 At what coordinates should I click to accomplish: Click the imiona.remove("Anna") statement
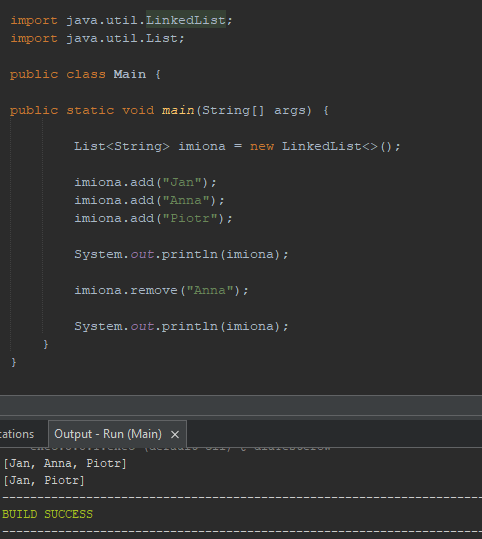pyautogui.click(x=161, y=290)
